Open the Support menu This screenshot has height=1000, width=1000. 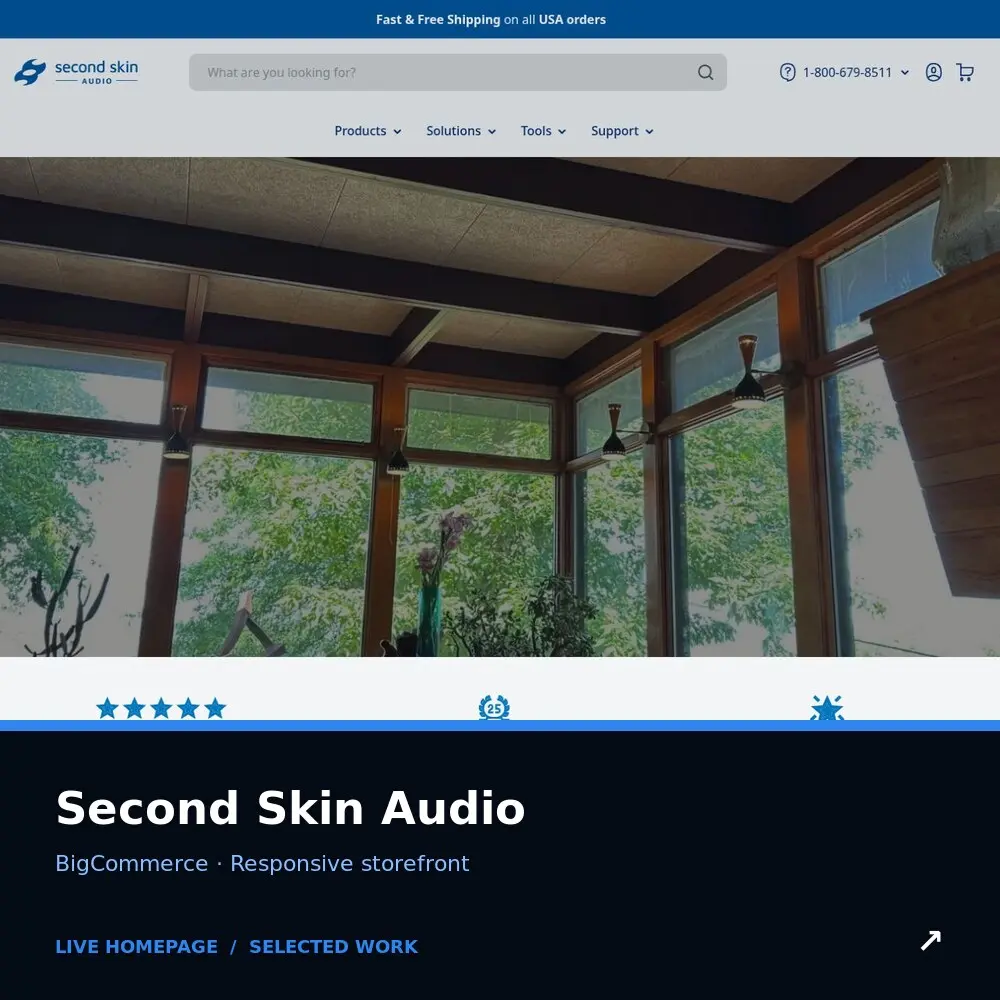point(622,131)
